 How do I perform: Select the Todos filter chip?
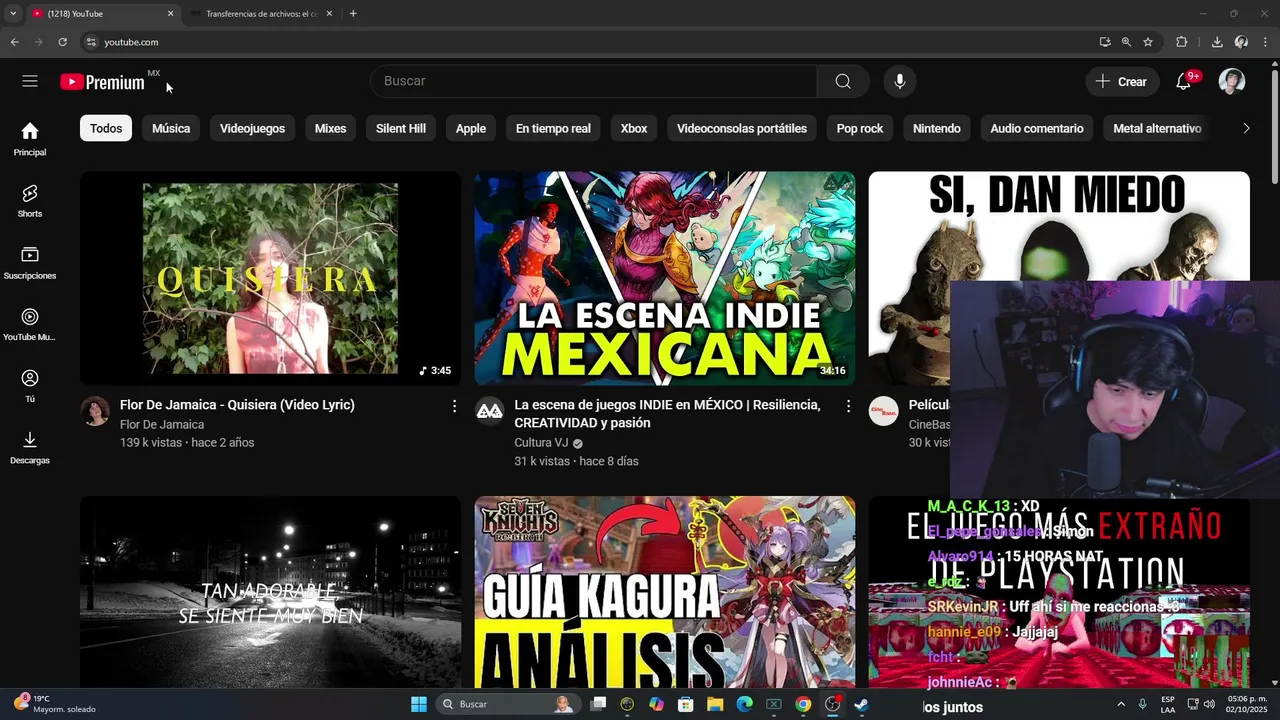click(106, 128)
